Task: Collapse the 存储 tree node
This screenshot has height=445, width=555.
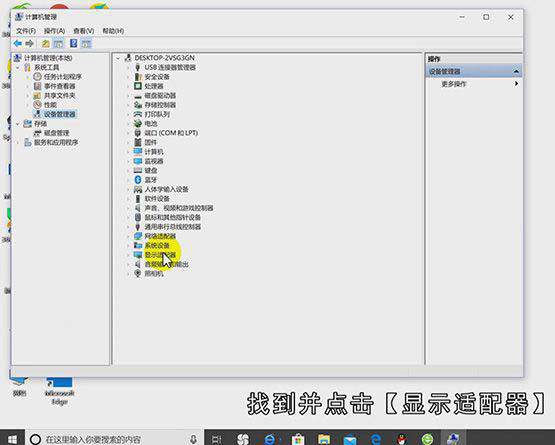Action: tap(18, 124)
